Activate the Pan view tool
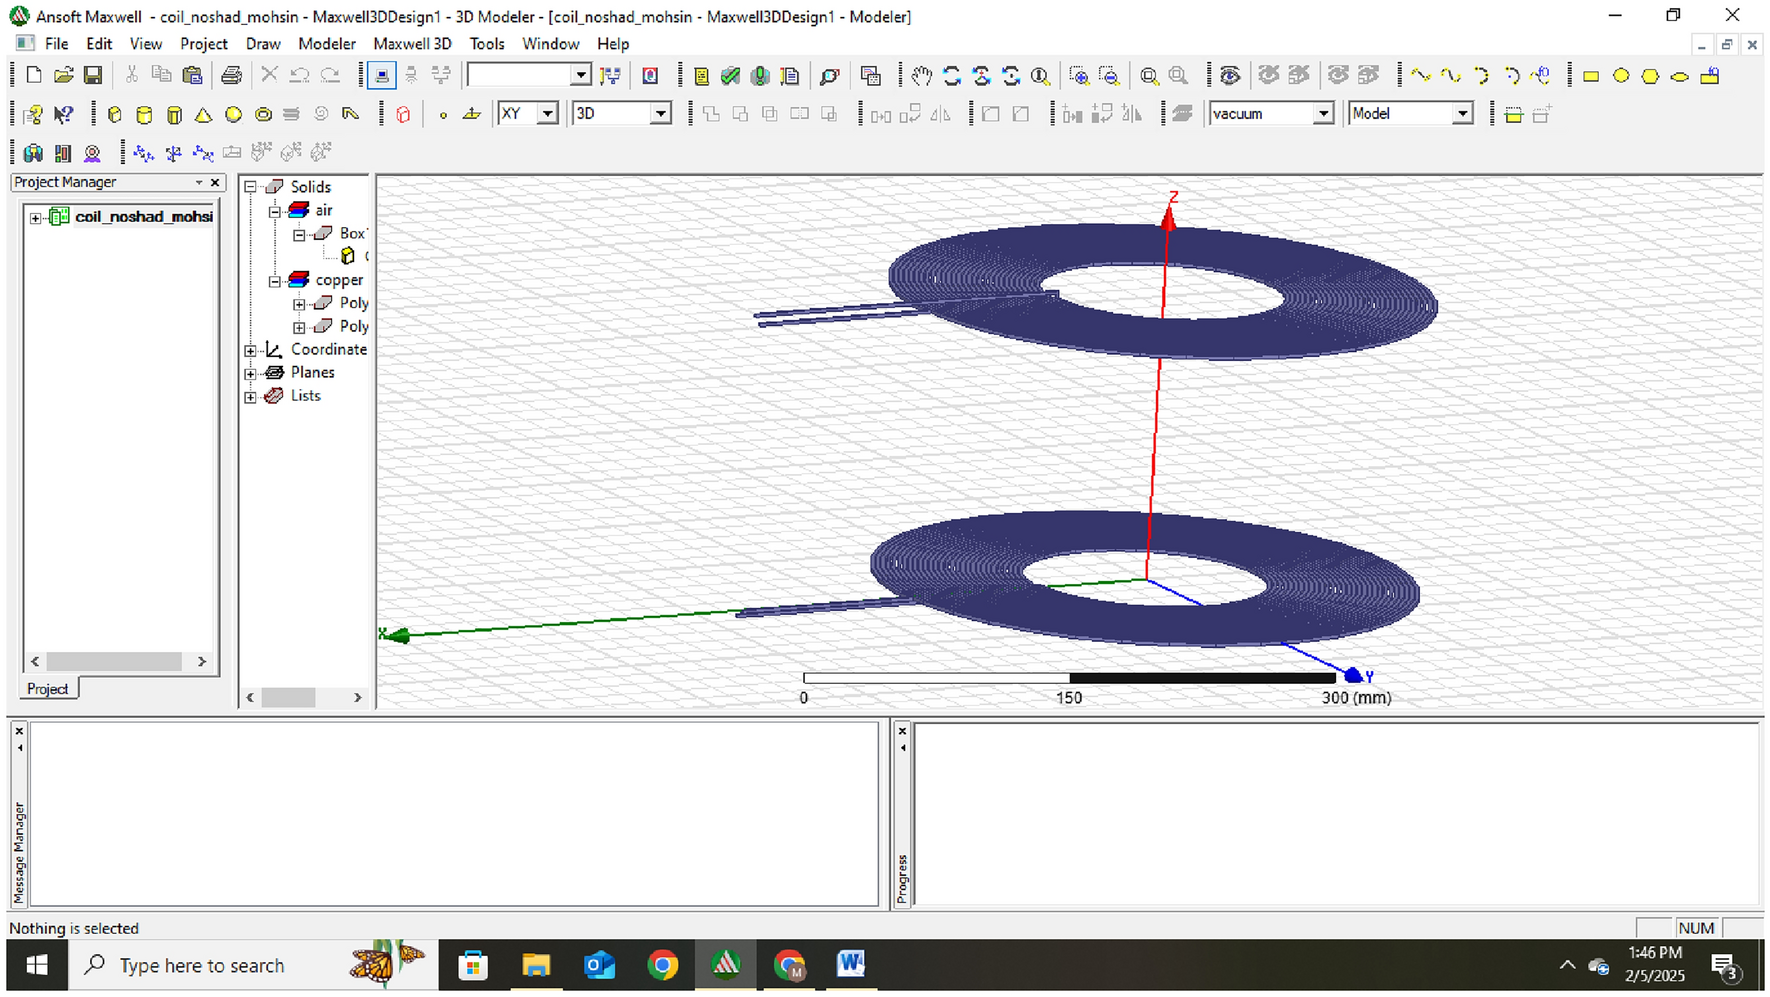Screen dimensions: 1770x997 click(x=922, y=75)
